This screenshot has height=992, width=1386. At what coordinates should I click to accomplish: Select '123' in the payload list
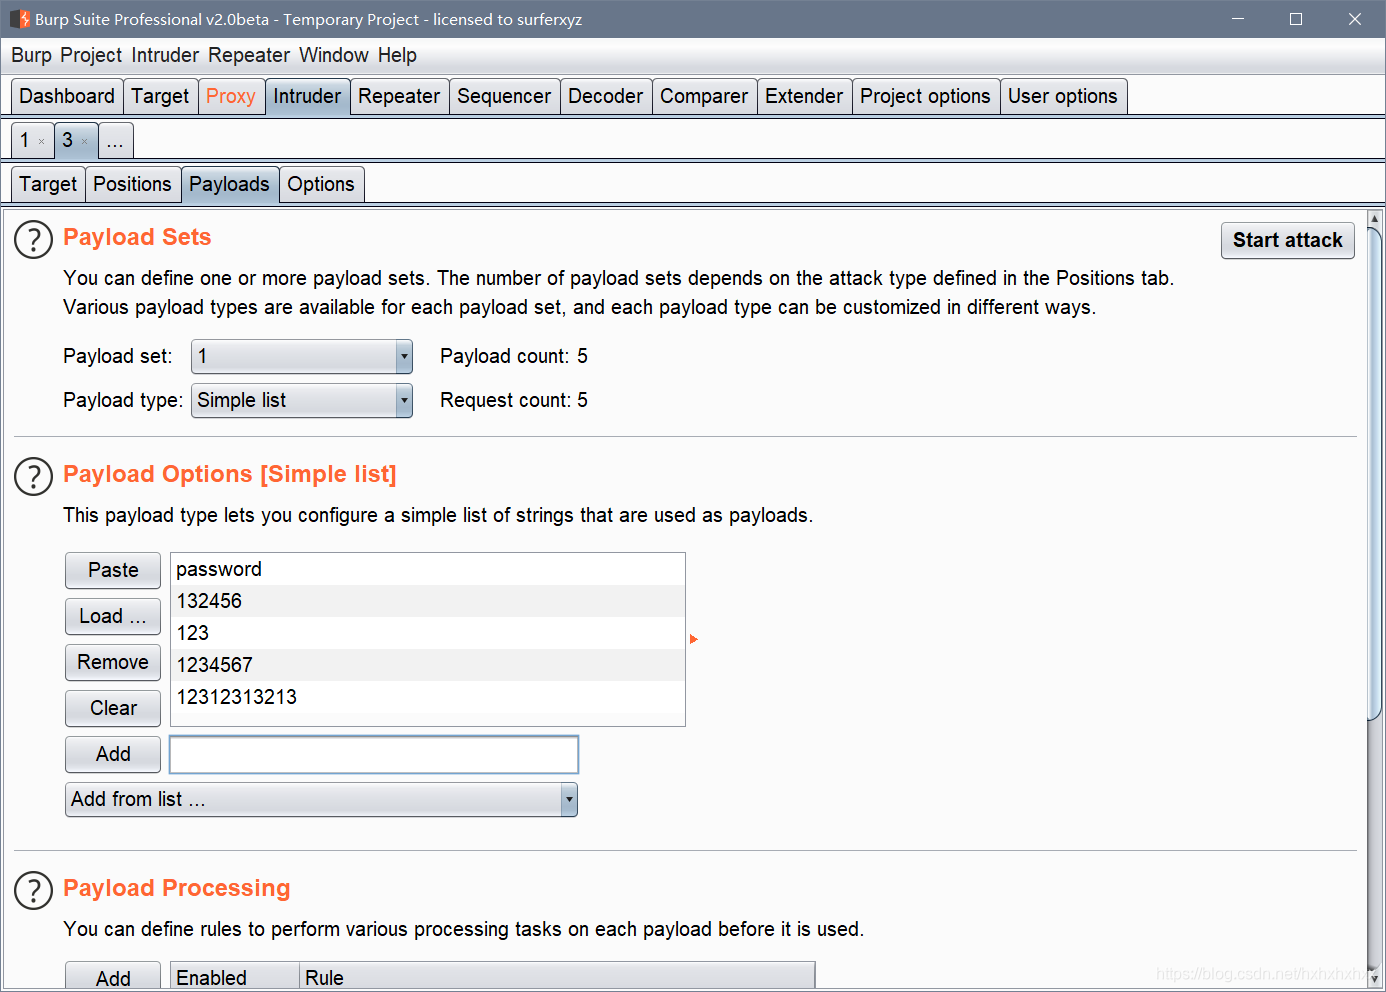point(428,633)
